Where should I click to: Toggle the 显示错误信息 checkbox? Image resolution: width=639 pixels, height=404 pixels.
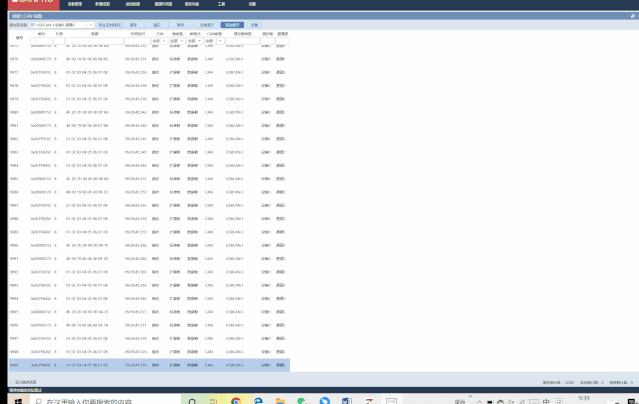[x=11, y=382]
